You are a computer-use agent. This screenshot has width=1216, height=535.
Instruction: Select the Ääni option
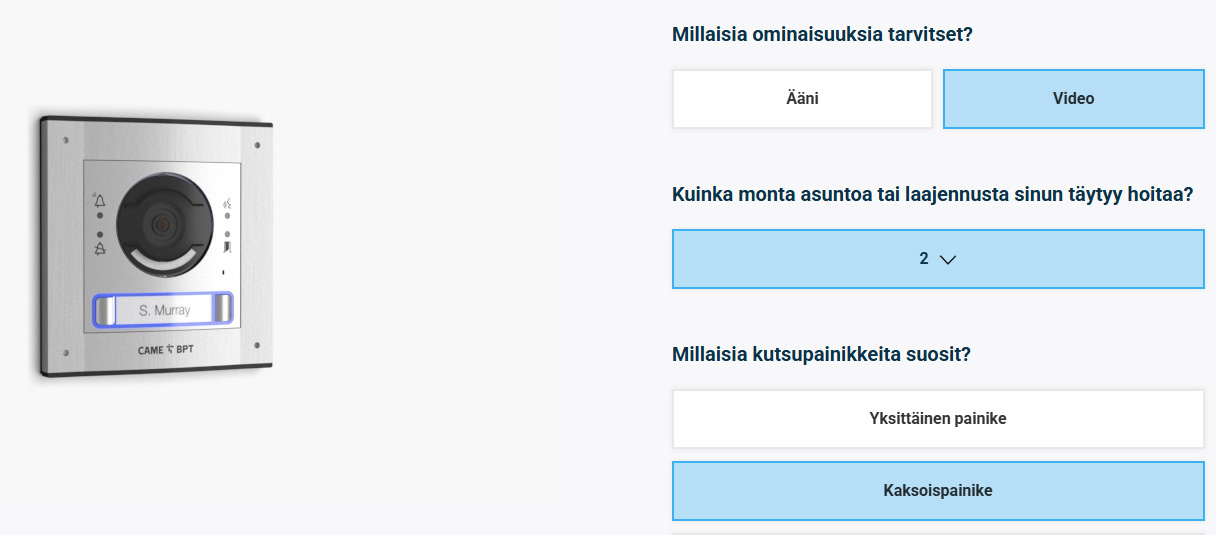point(802,99)
